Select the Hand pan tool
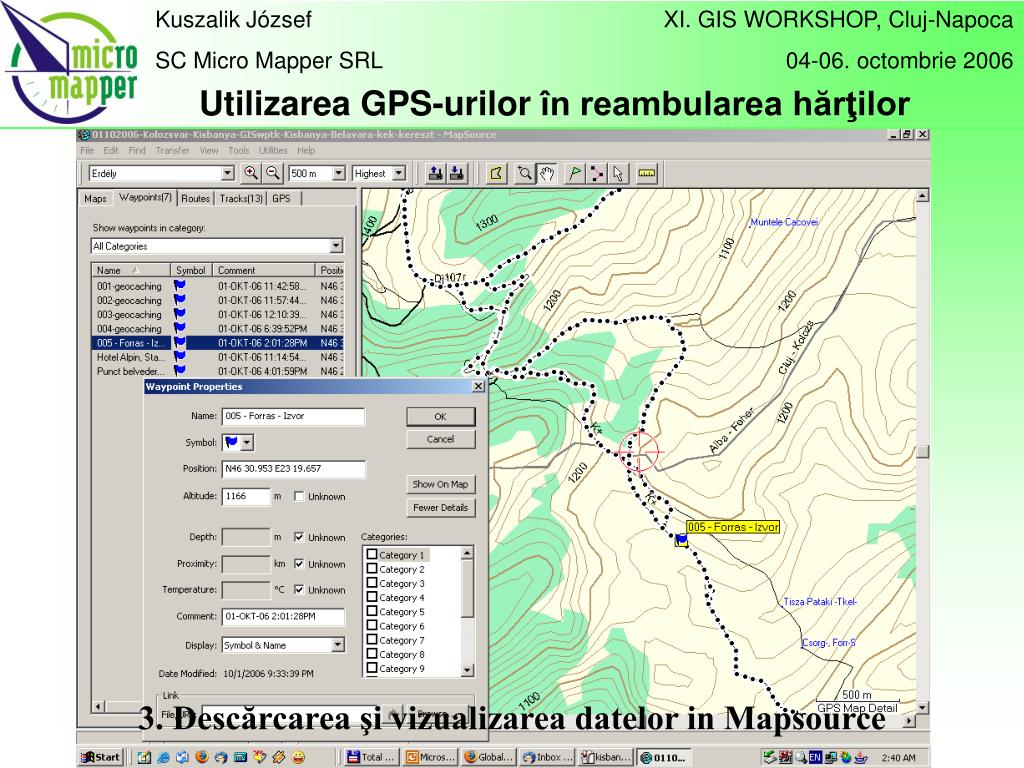 (x=547, y=174)
